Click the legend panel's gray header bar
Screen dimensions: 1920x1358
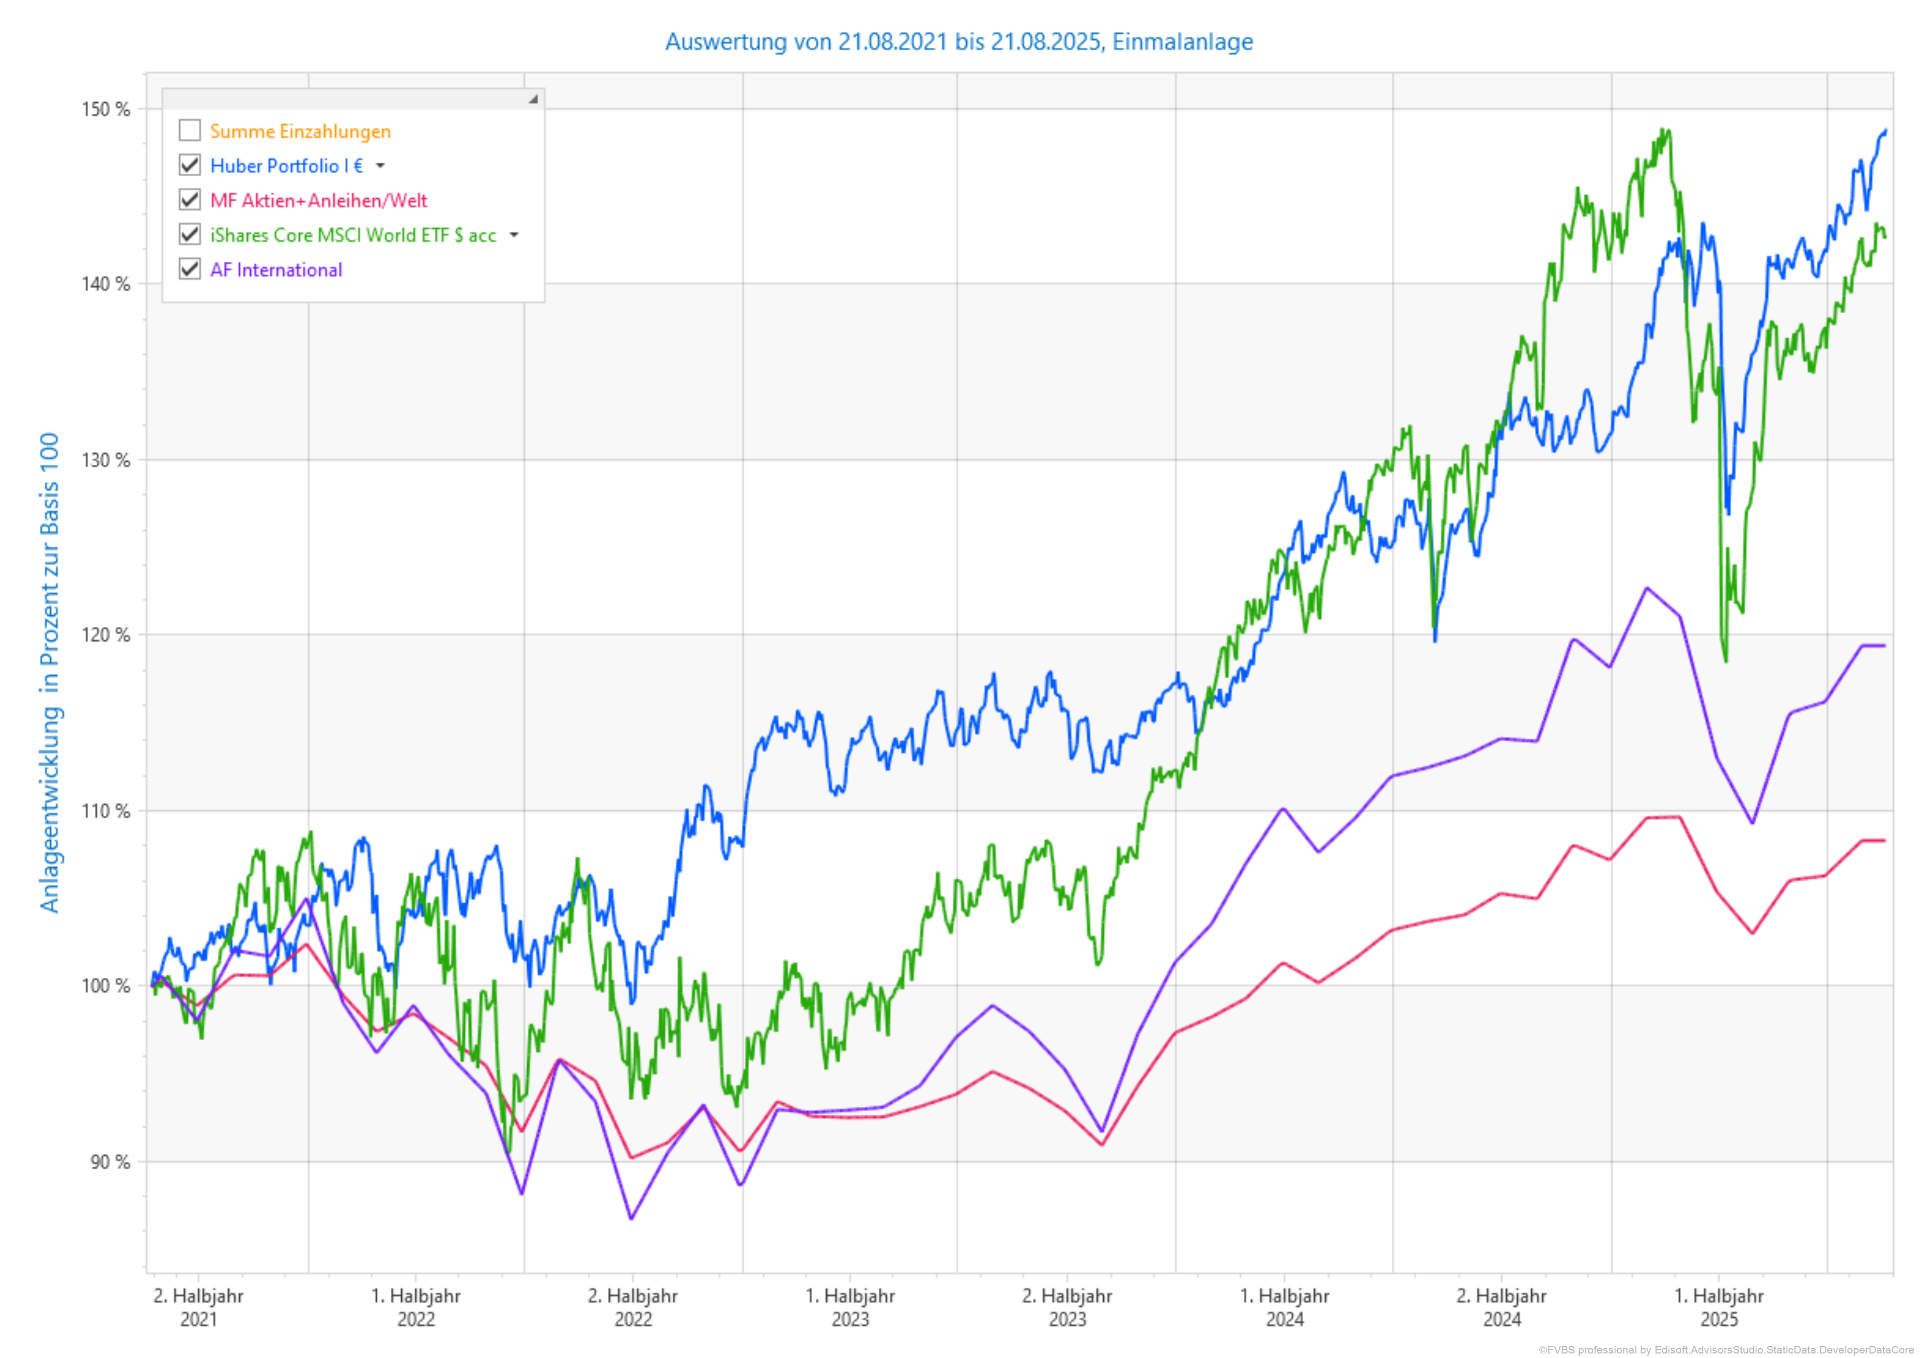350,99
